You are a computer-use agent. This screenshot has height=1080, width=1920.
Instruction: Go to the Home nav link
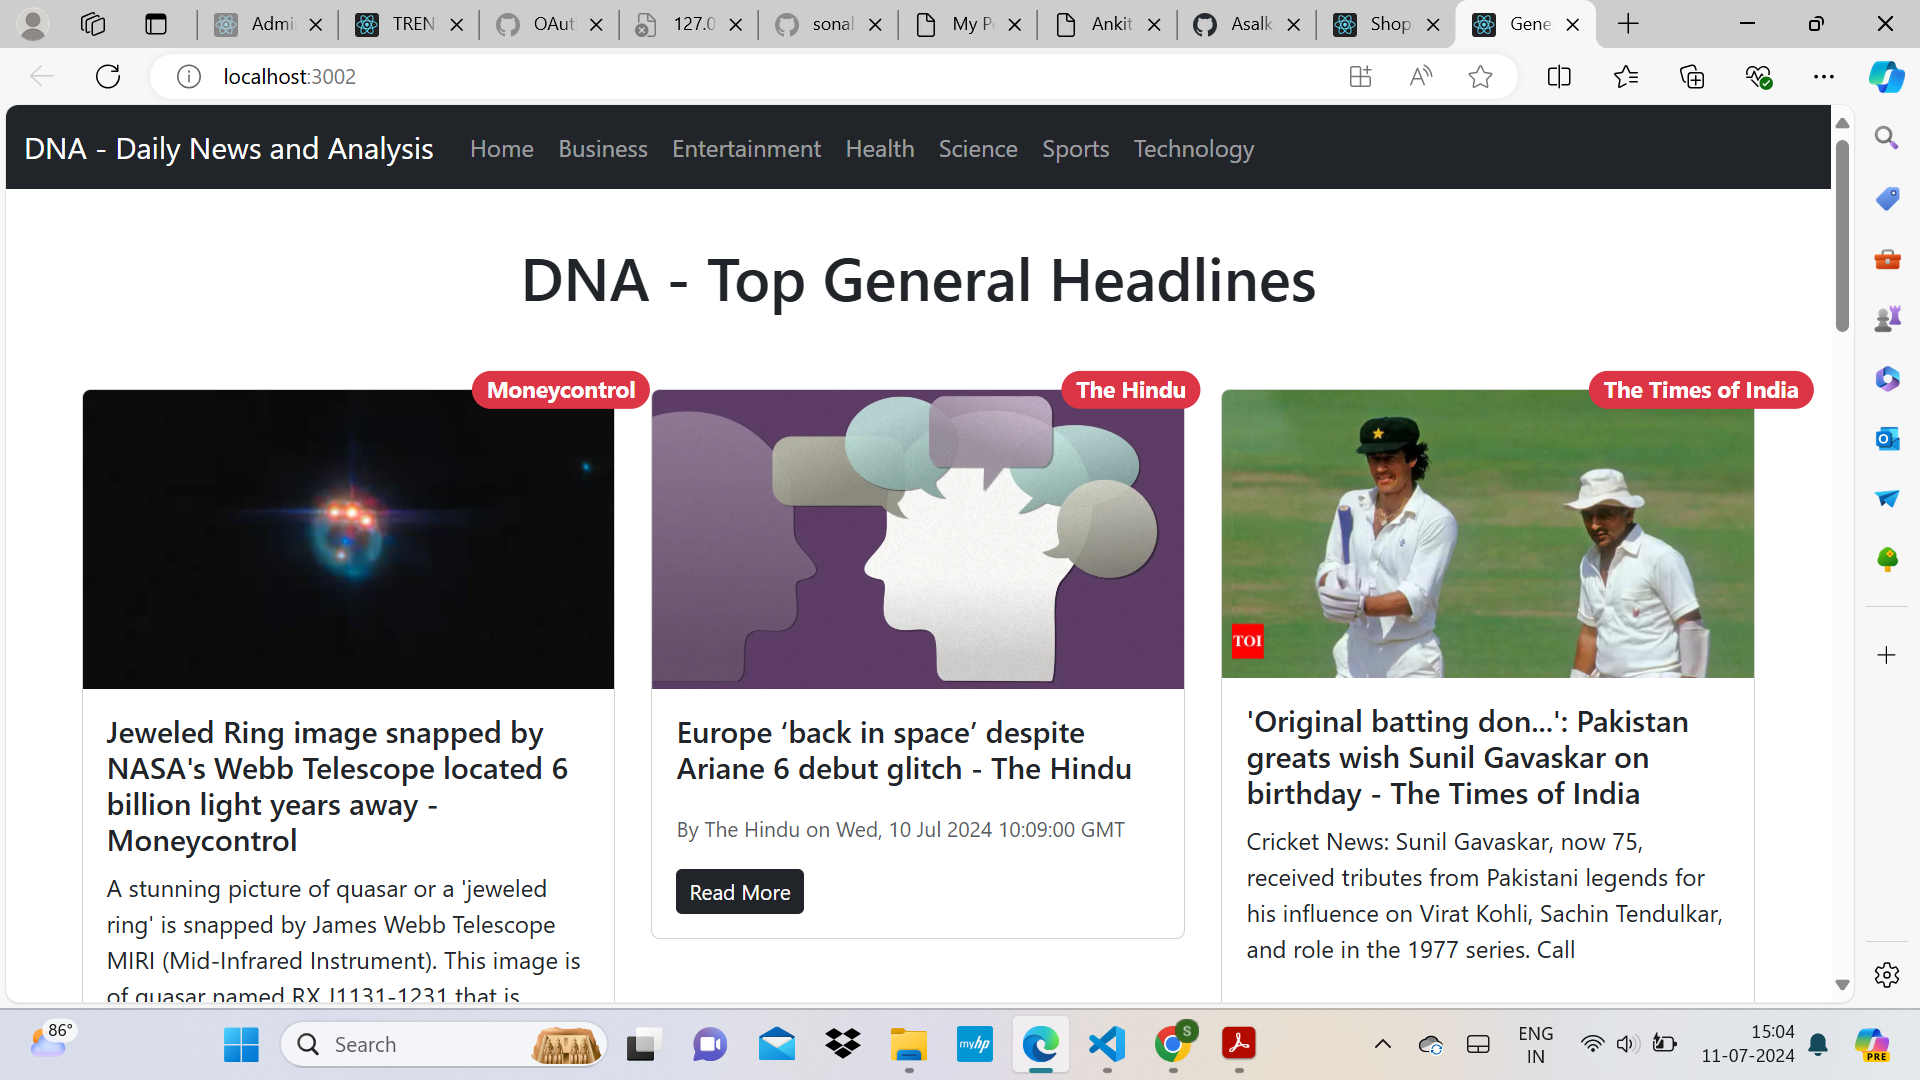click(502, 149)
